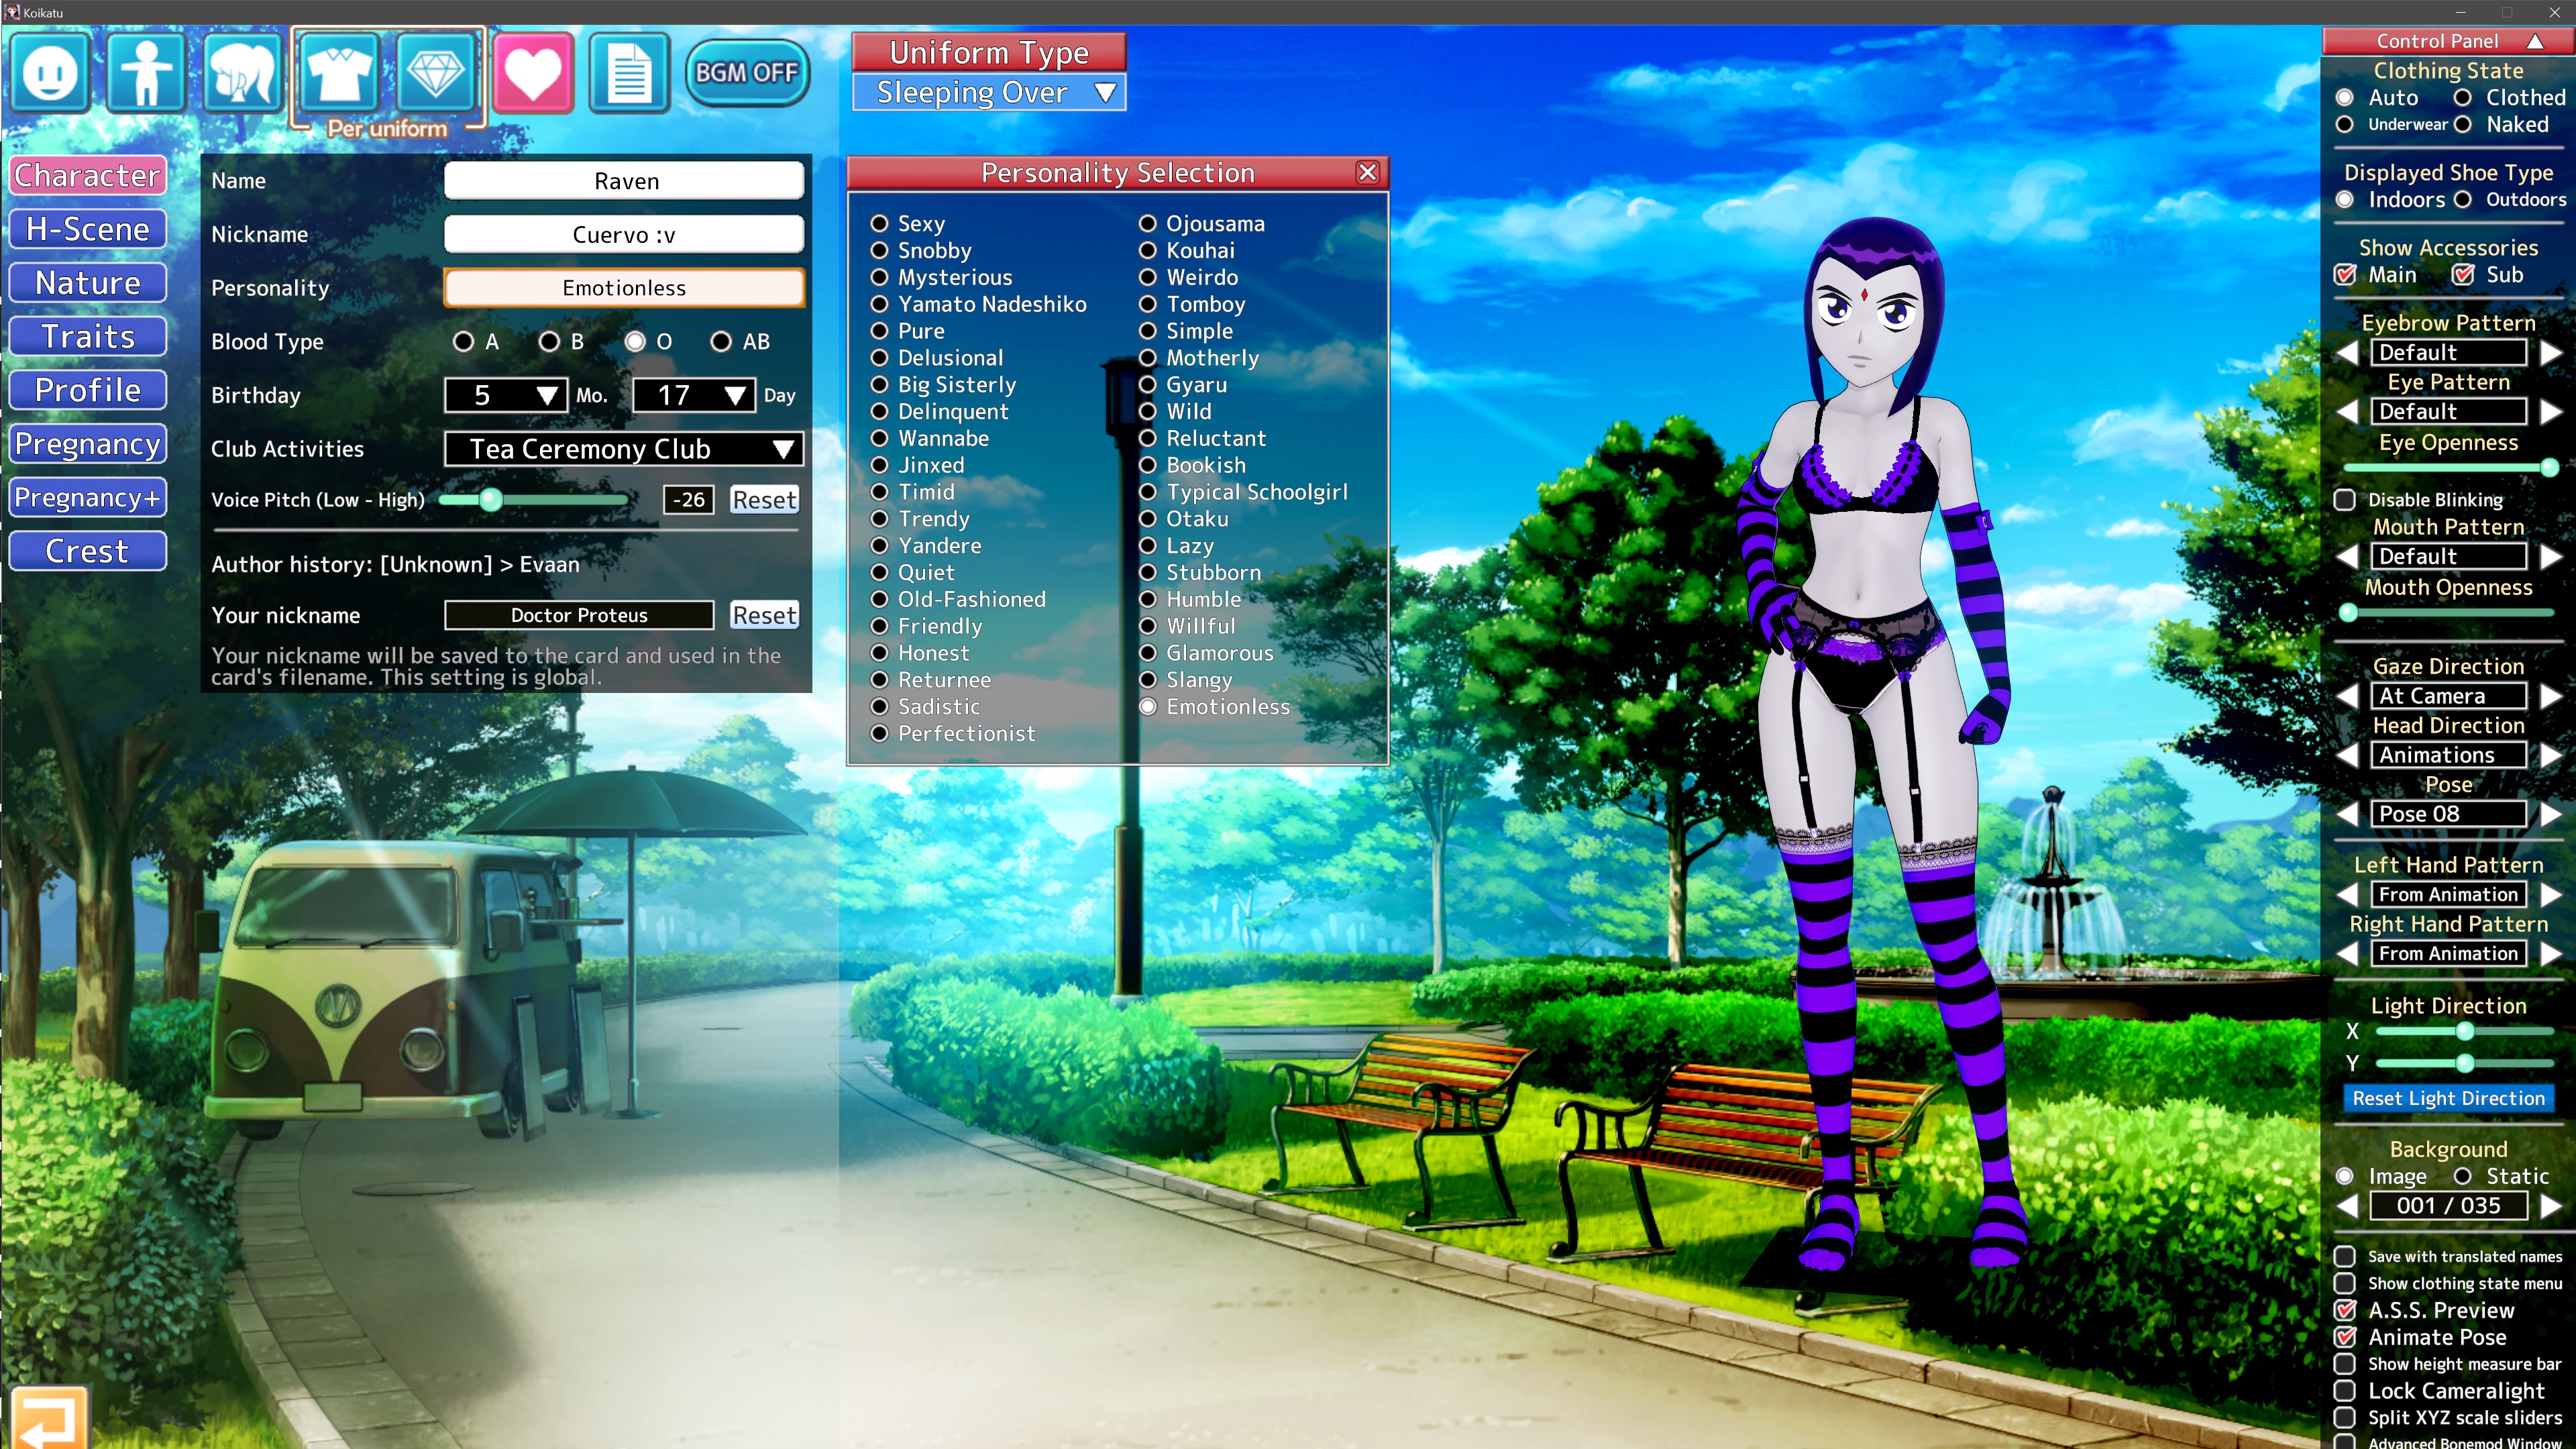Select the next Pose after Pose 08
This screenshot has height=1449, width=2576.
coord(2551,814)
